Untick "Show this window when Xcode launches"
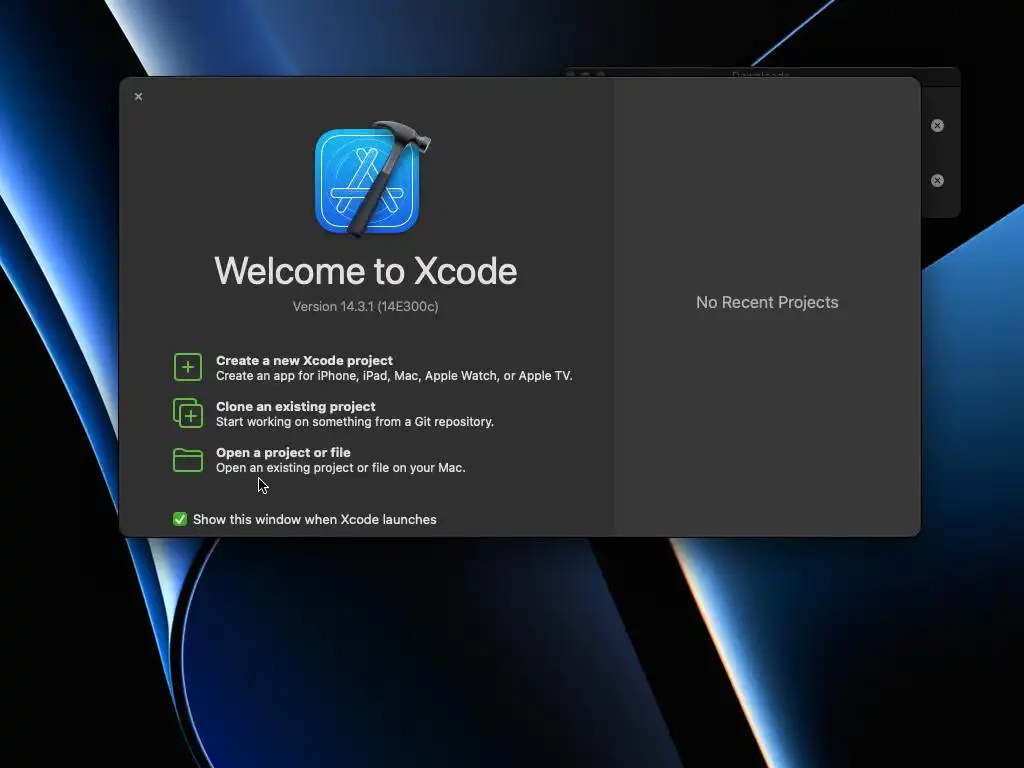This screenshot has height=768, width=1024. click(180, 519)
